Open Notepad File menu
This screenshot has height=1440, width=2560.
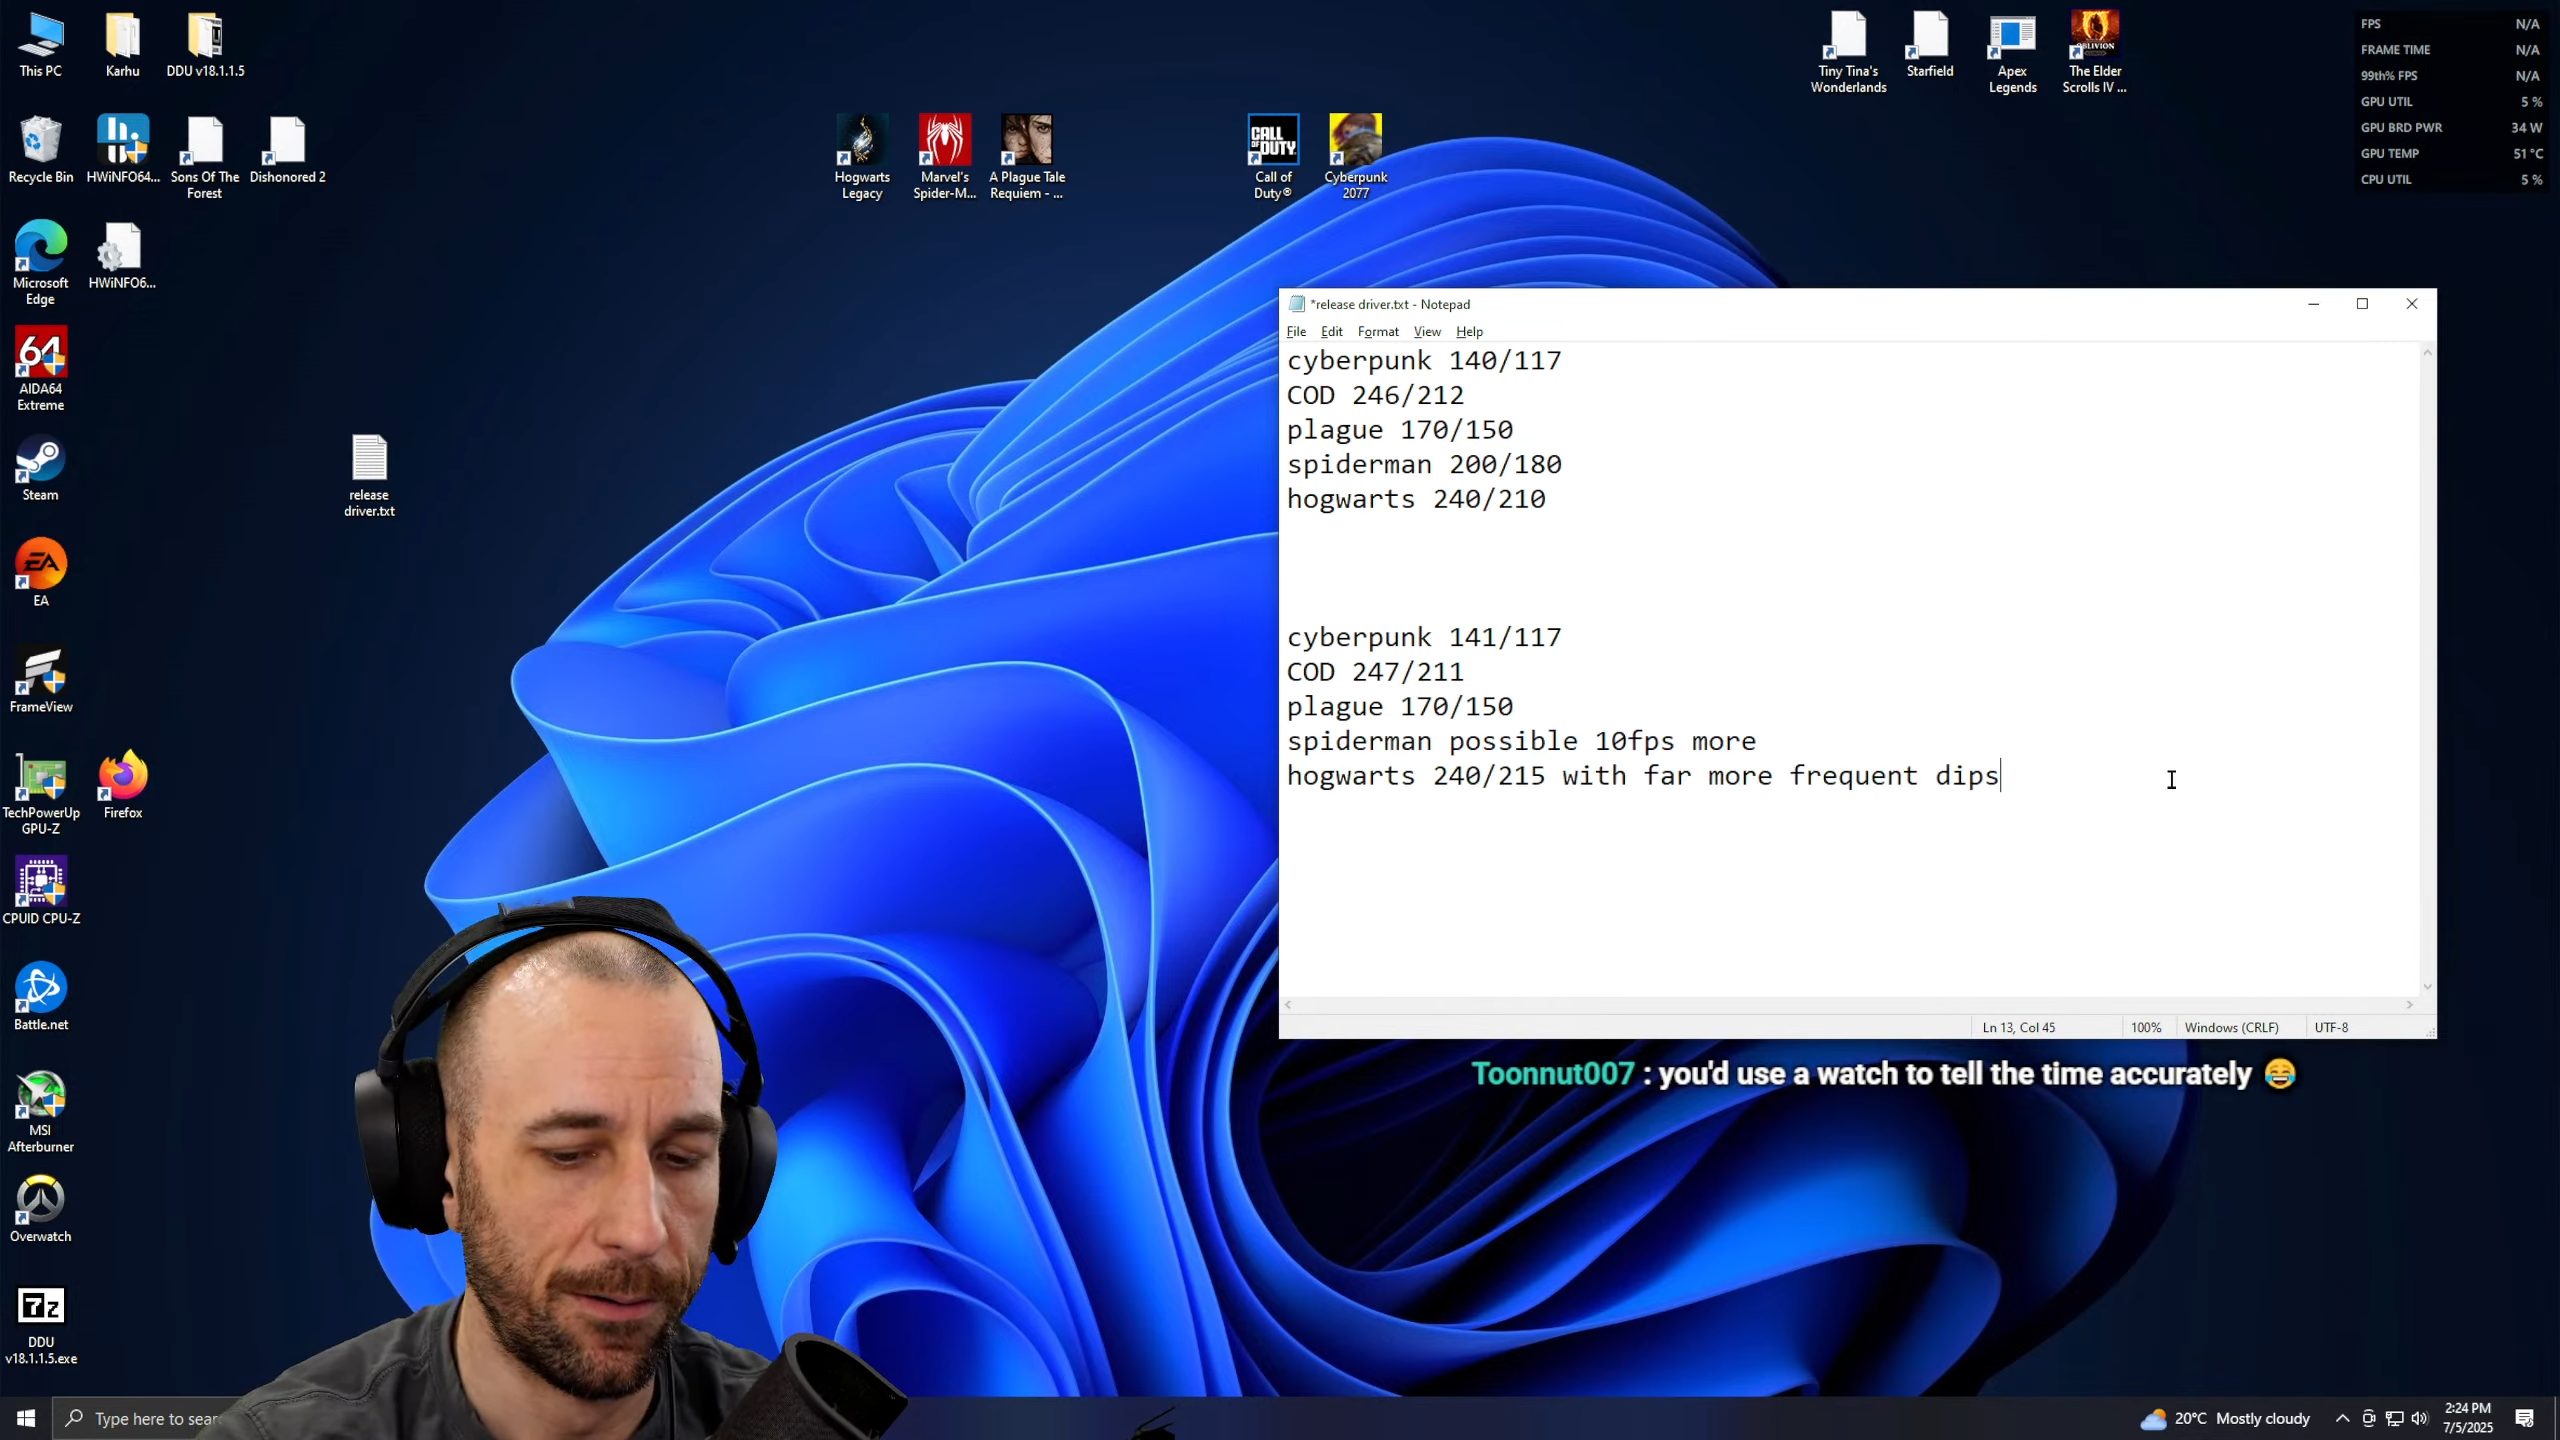pos(1296,331)
